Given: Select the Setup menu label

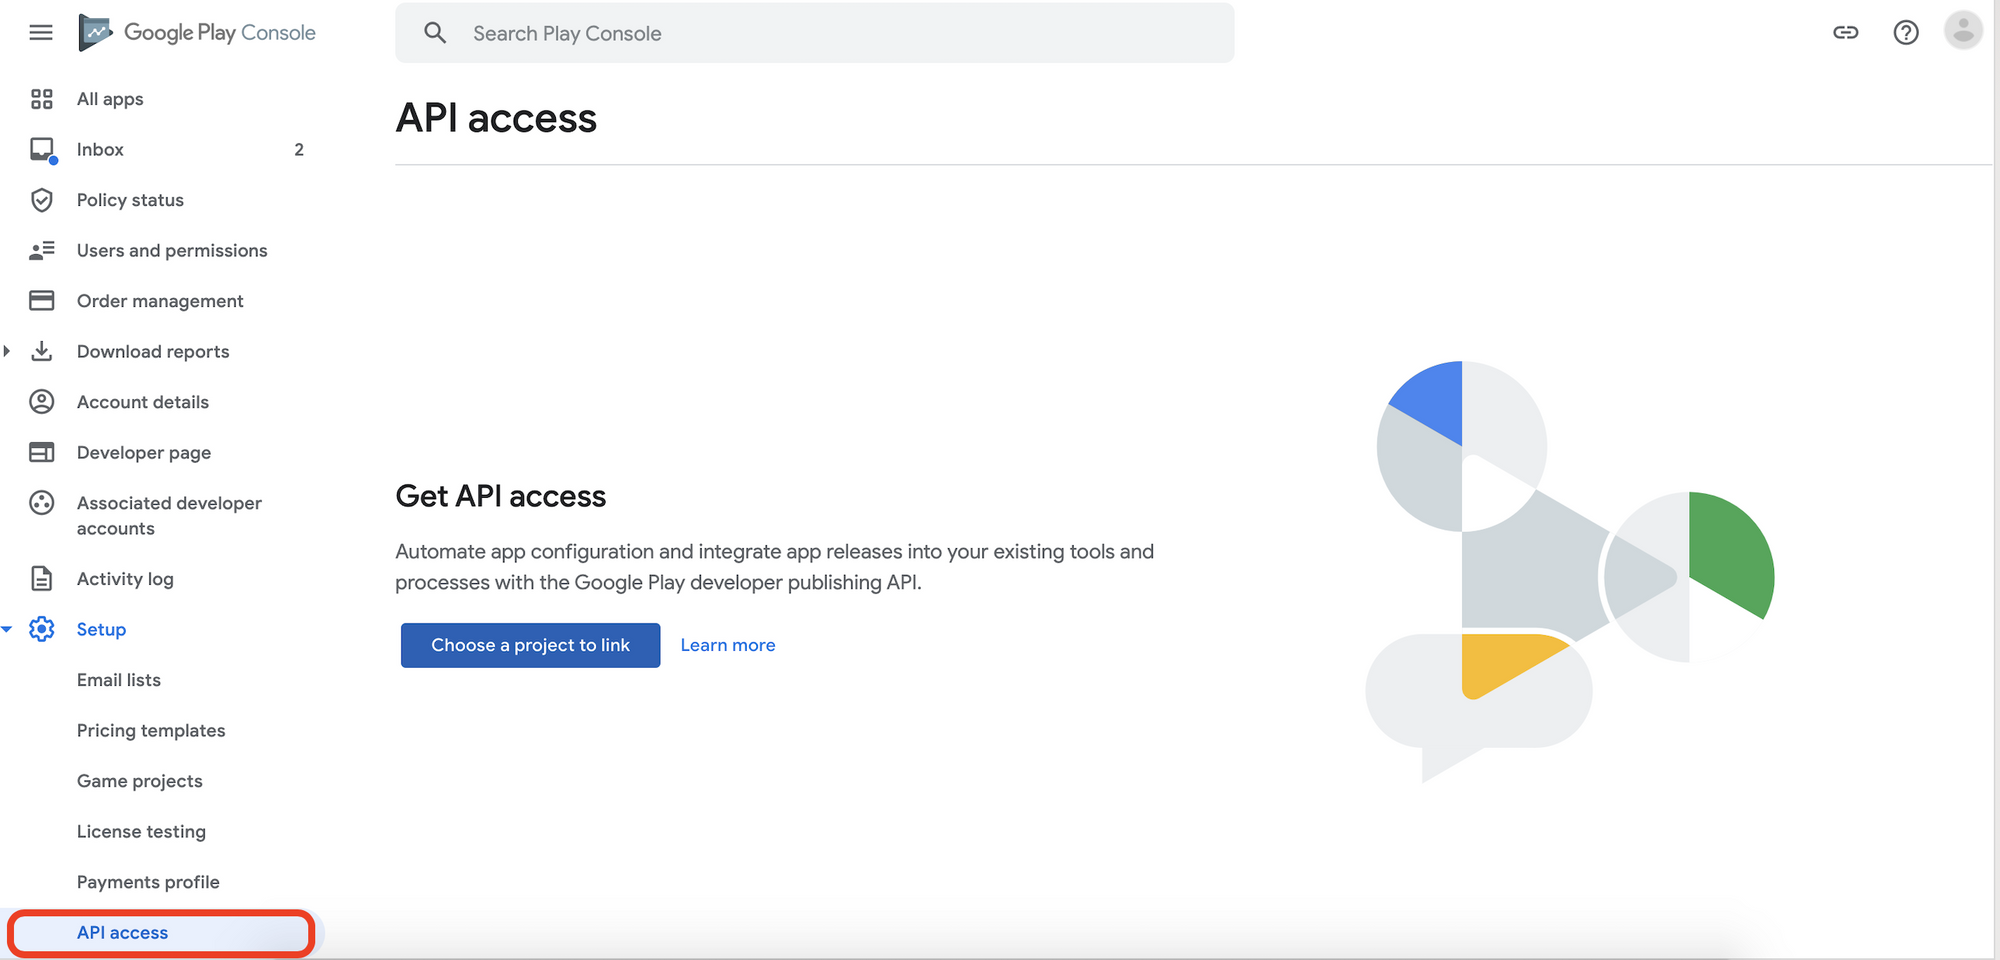Looking at the screenshot, I should [x=101, y=629].
